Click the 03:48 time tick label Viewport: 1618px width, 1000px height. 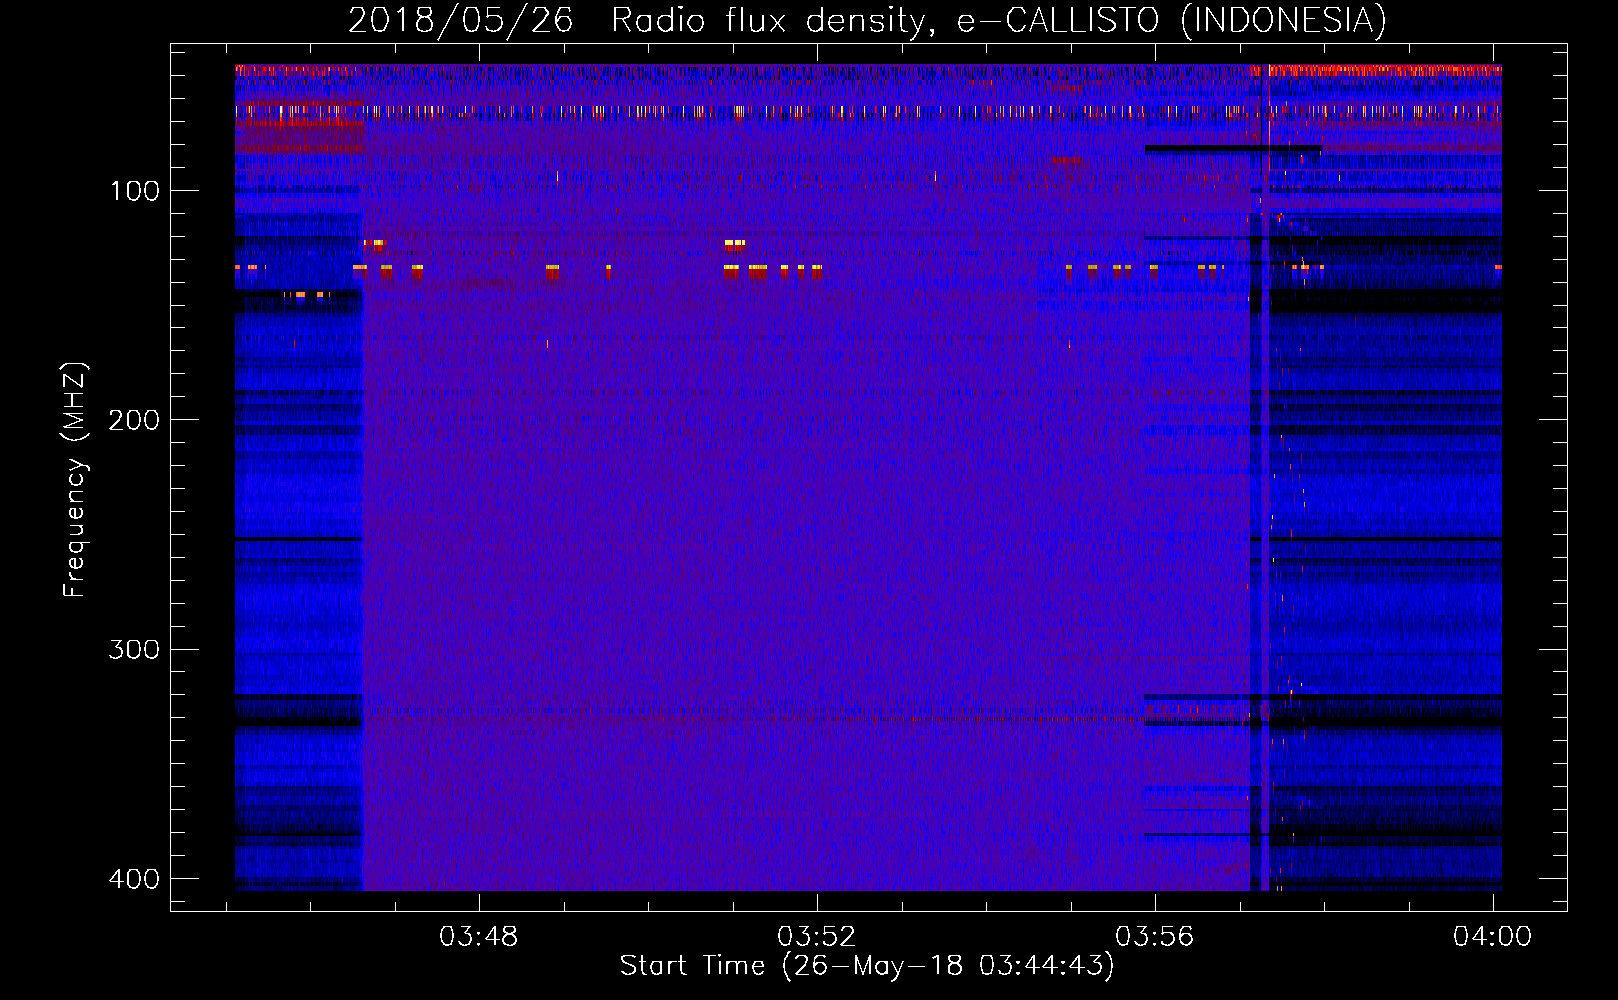pyautogui.click(x=479, y=937)
